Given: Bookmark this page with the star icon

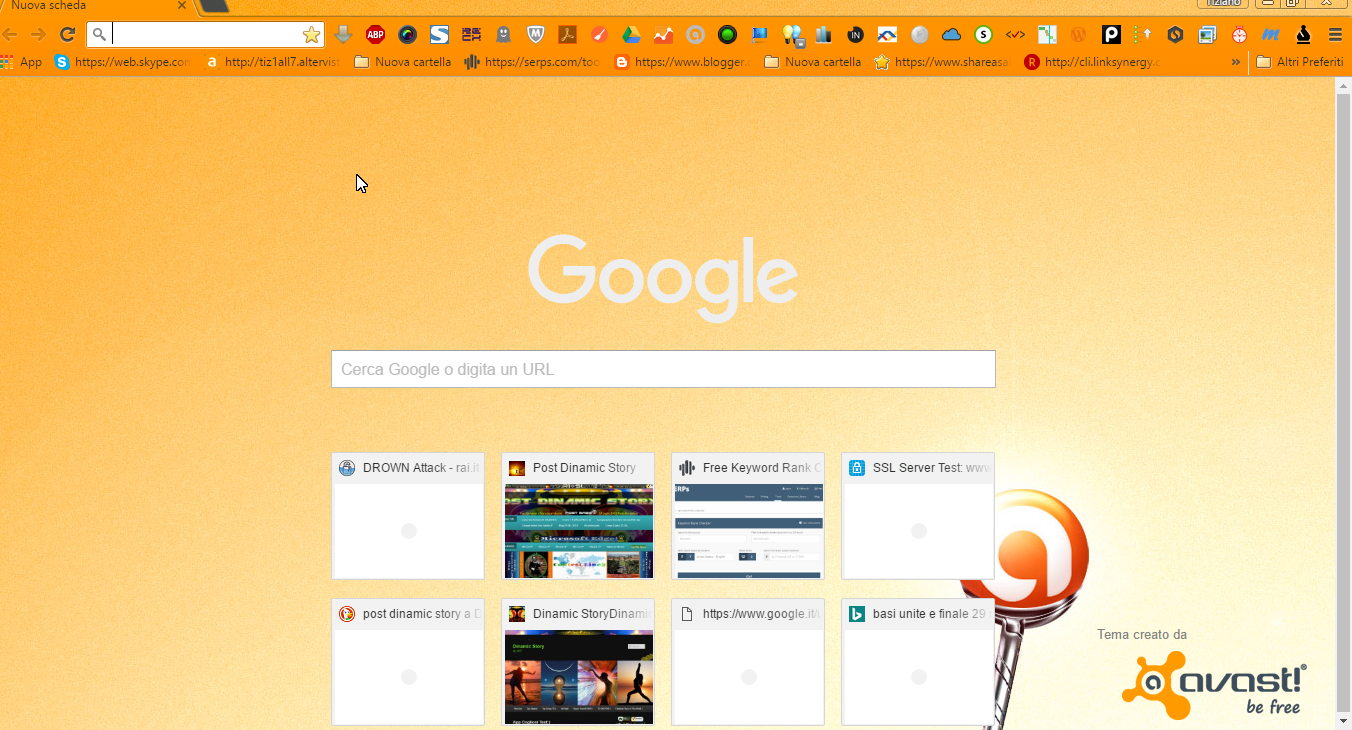Looking at the screenshot, I should (x=311, y=35).
